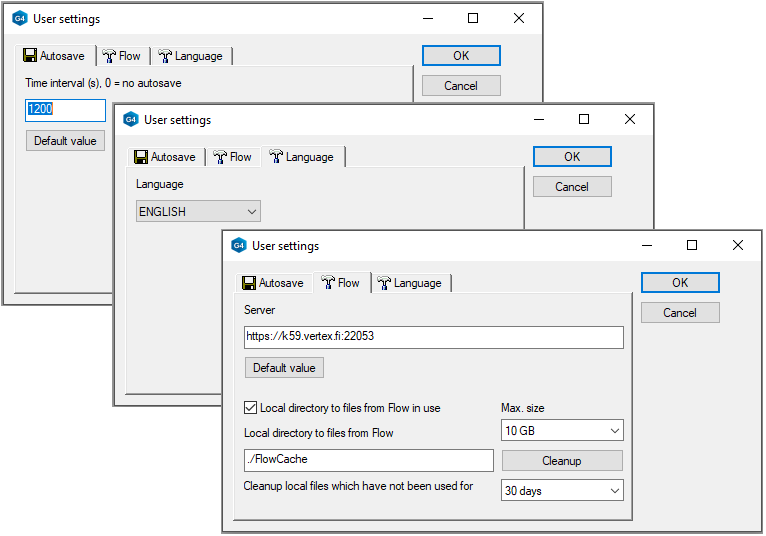
Task: Click the hammer icon on the front Language tab
Action: 384,283
